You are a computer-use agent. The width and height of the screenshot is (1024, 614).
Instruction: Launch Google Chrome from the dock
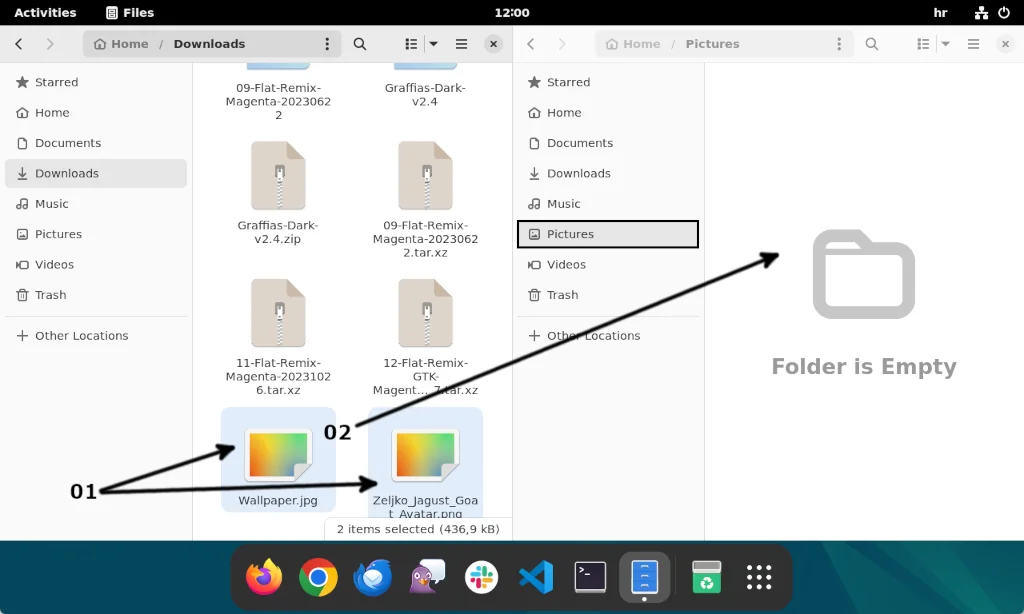(318, 577)
